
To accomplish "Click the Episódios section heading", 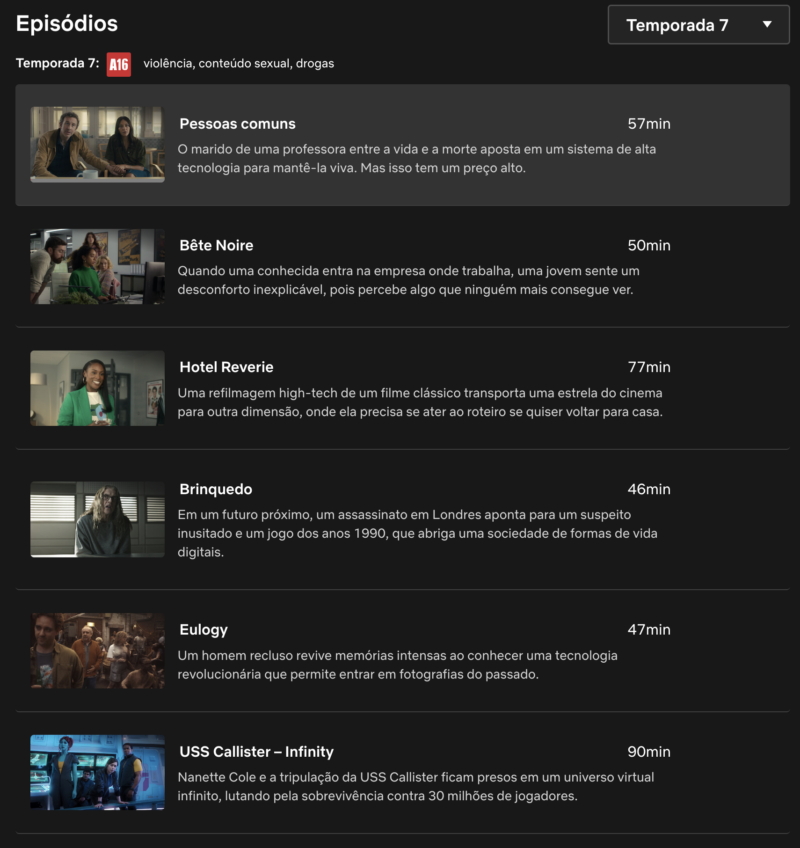I will click(x=66, y=23).
